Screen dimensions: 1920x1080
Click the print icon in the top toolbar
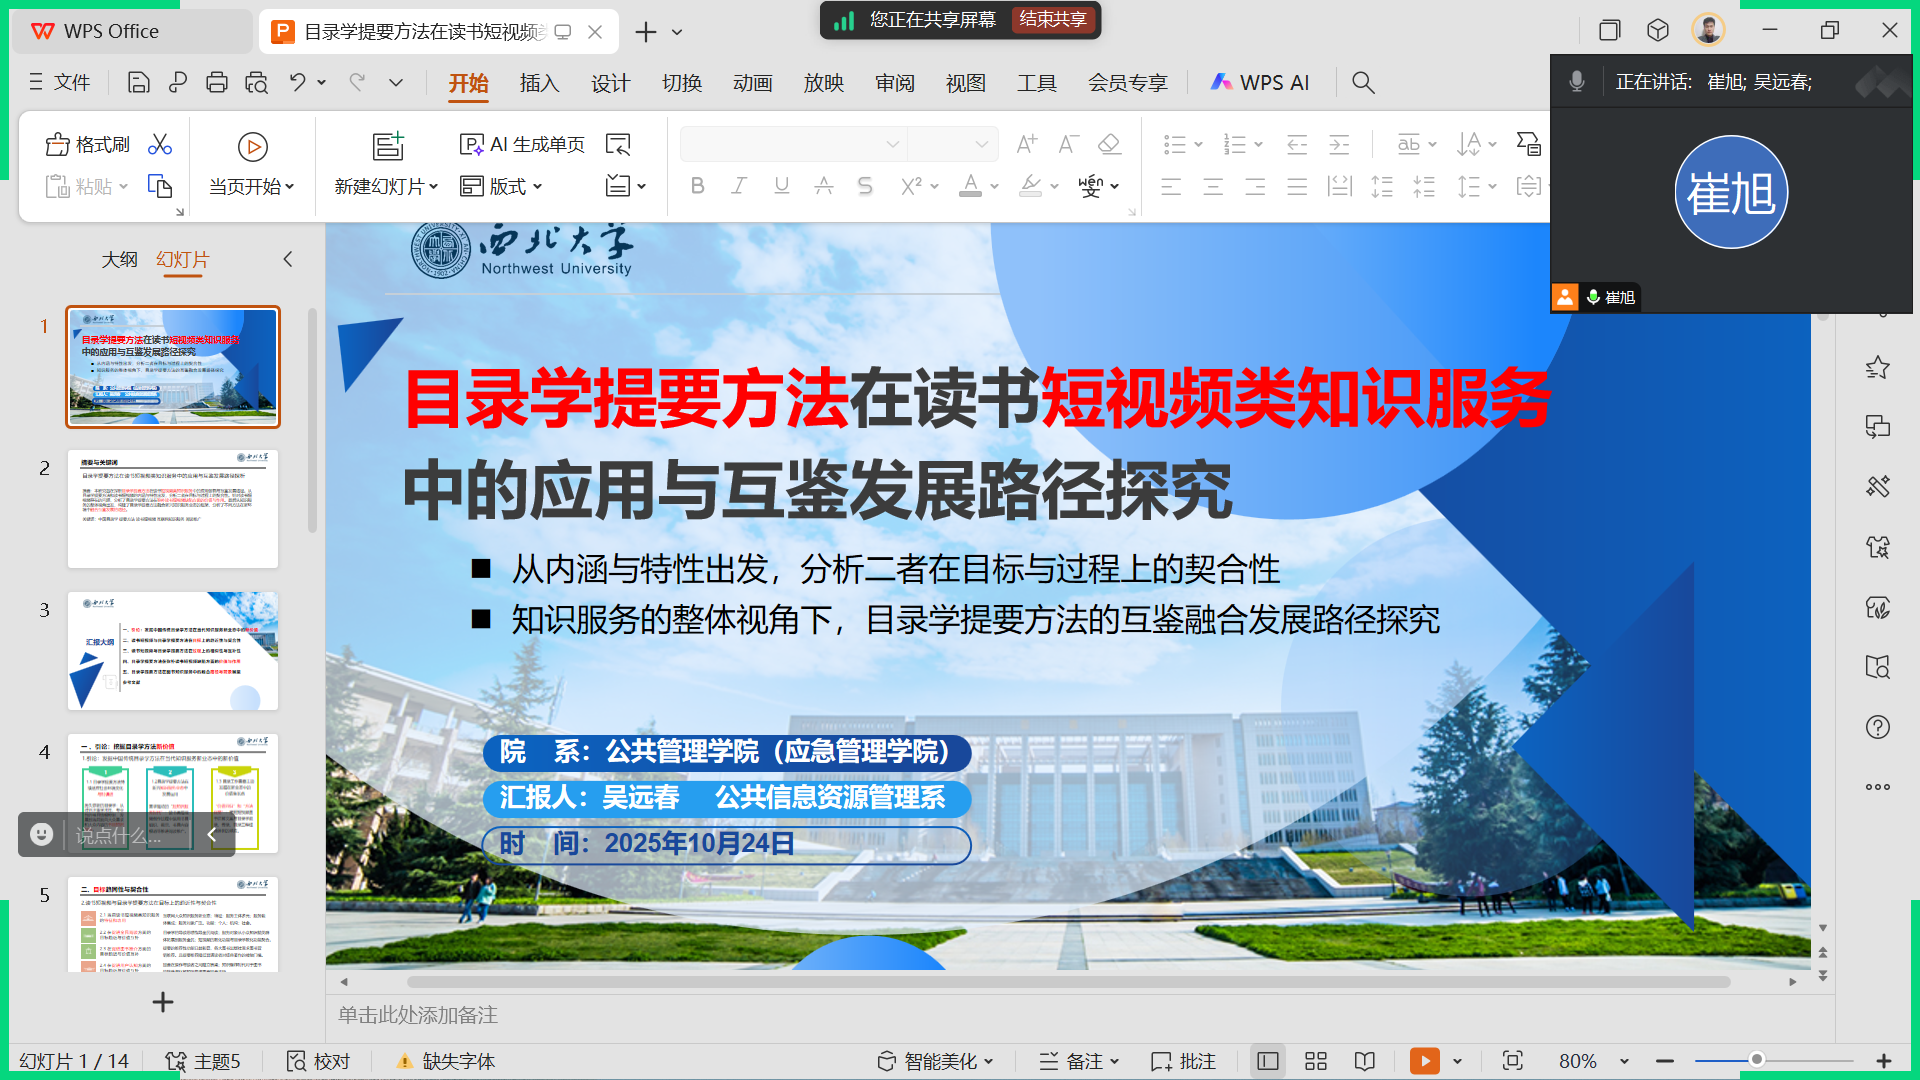(217, 83)
